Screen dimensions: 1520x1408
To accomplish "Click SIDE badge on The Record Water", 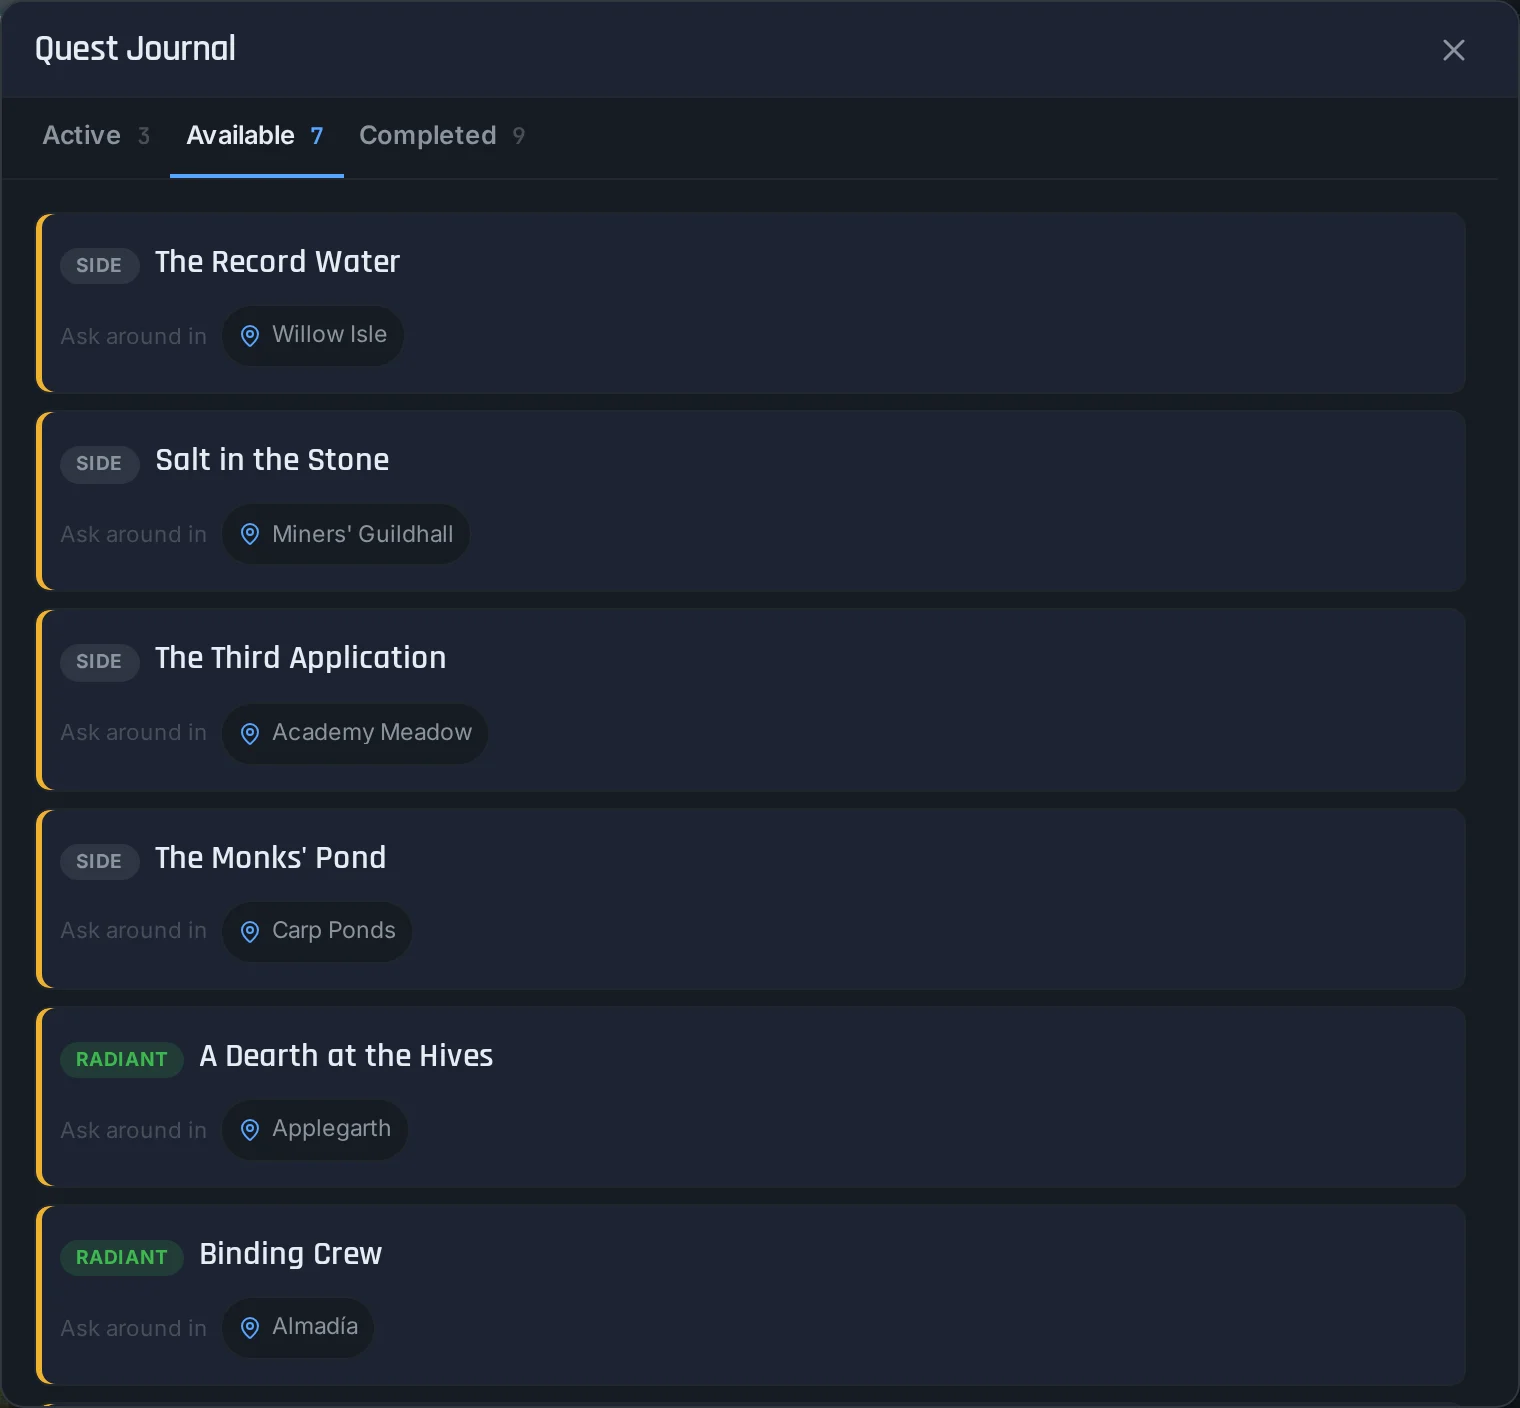I will 99,265.
